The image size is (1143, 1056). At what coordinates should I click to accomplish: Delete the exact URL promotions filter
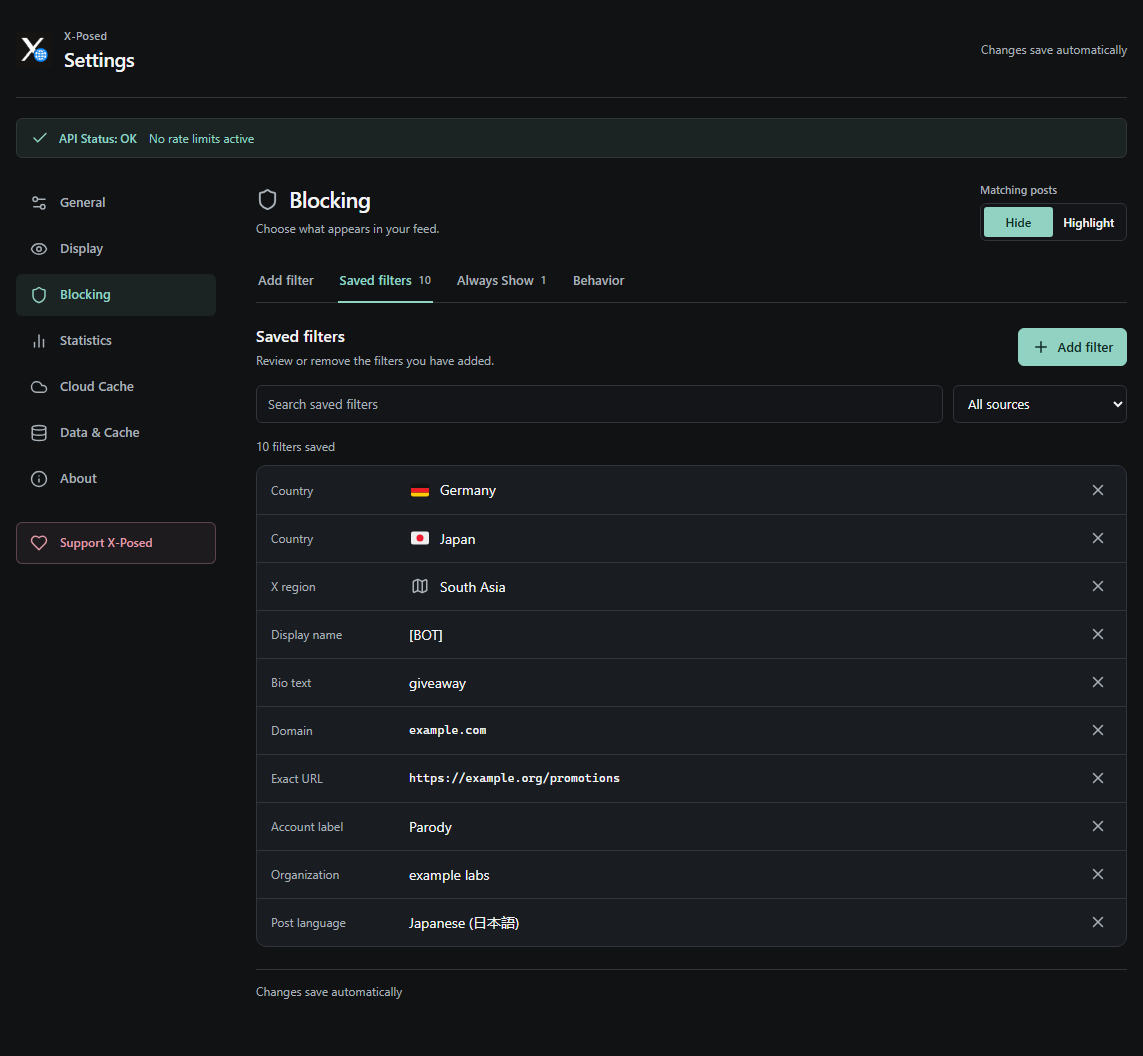click(x=1098, y=778)
